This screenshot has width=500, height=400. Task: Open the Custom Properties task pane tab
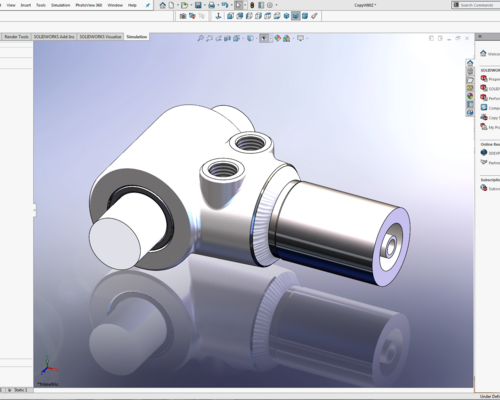point(470,104)
